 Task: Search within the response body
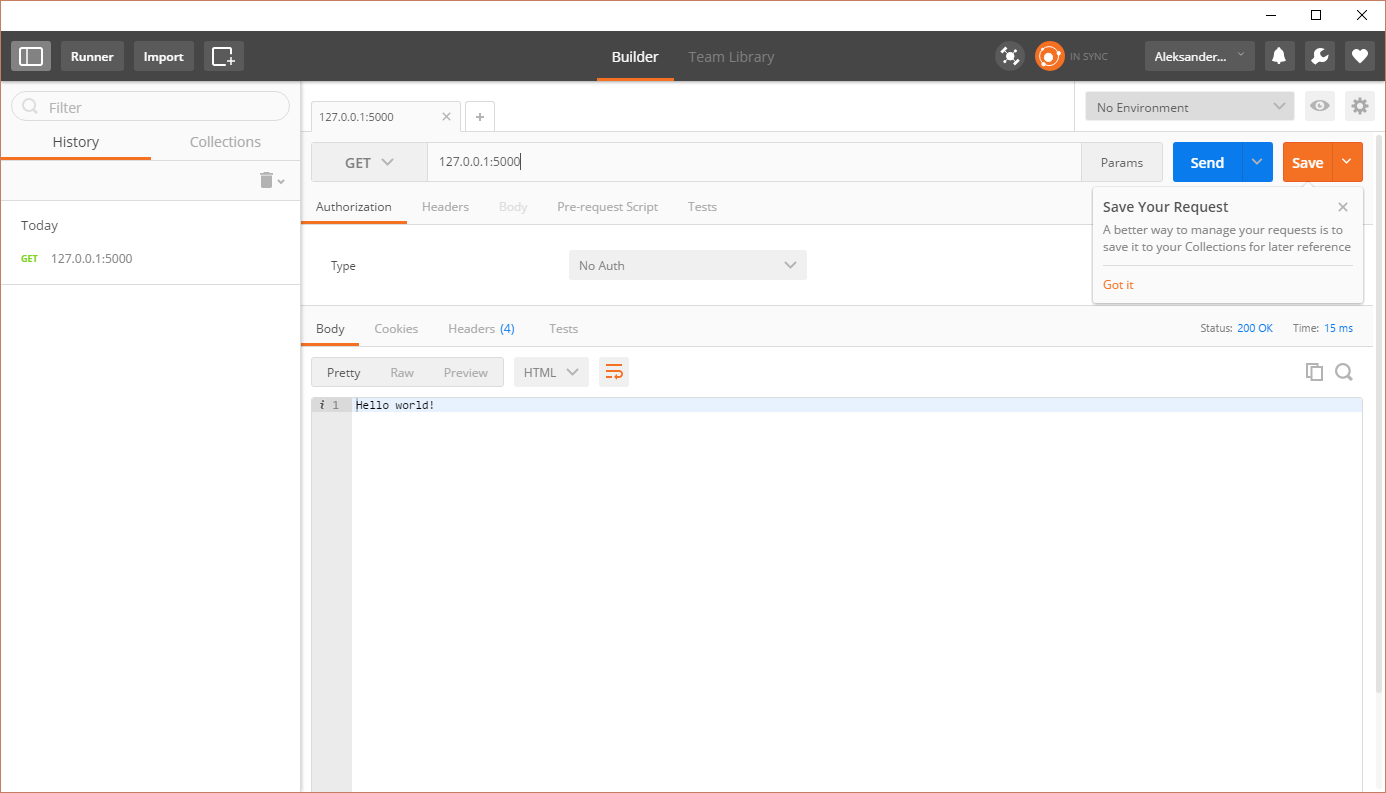point(1344,372)
